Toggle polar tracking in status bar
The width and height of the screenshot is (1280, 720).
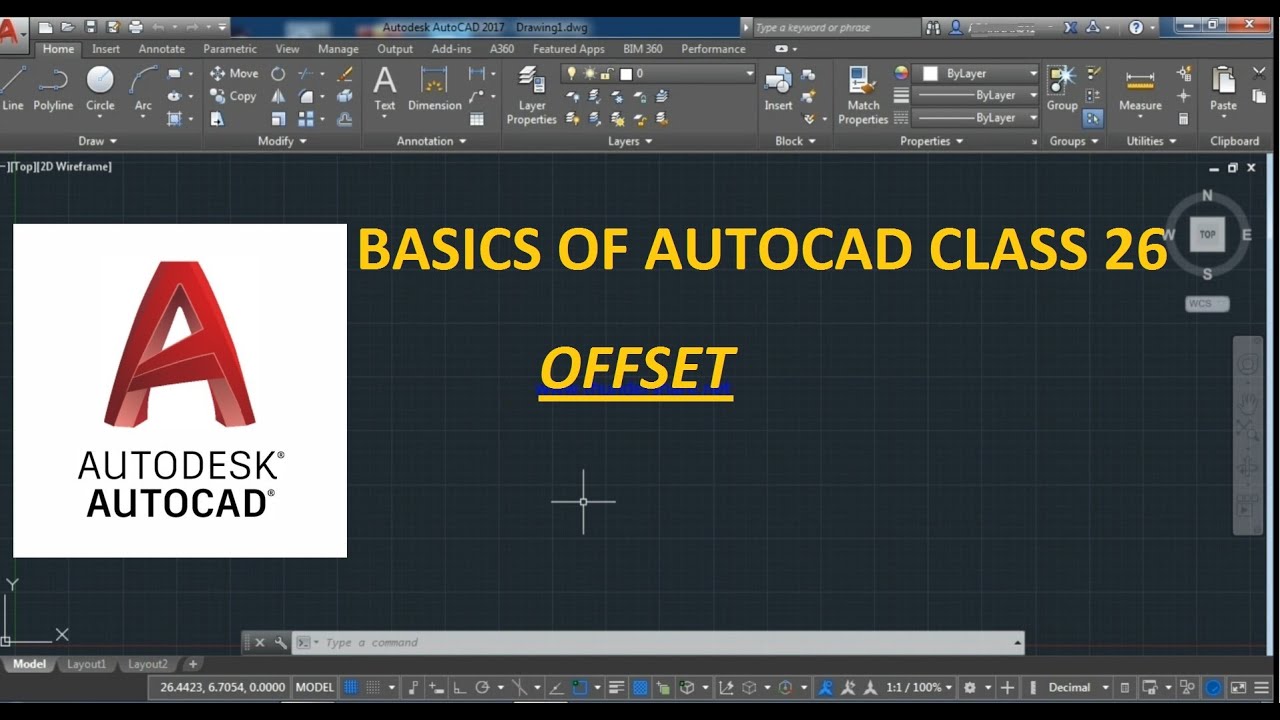coord(483,688)
